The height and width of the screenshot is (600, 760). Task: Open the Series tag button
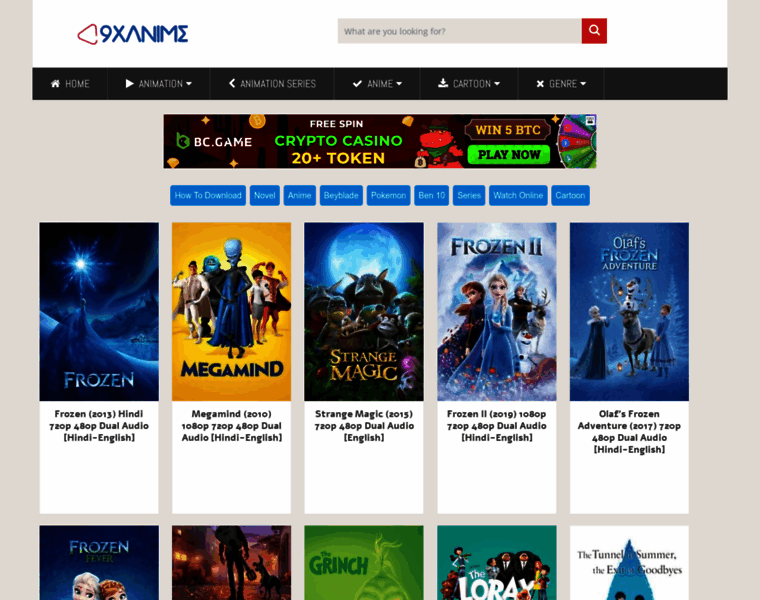pyautogui.click(x=469, y=195)
